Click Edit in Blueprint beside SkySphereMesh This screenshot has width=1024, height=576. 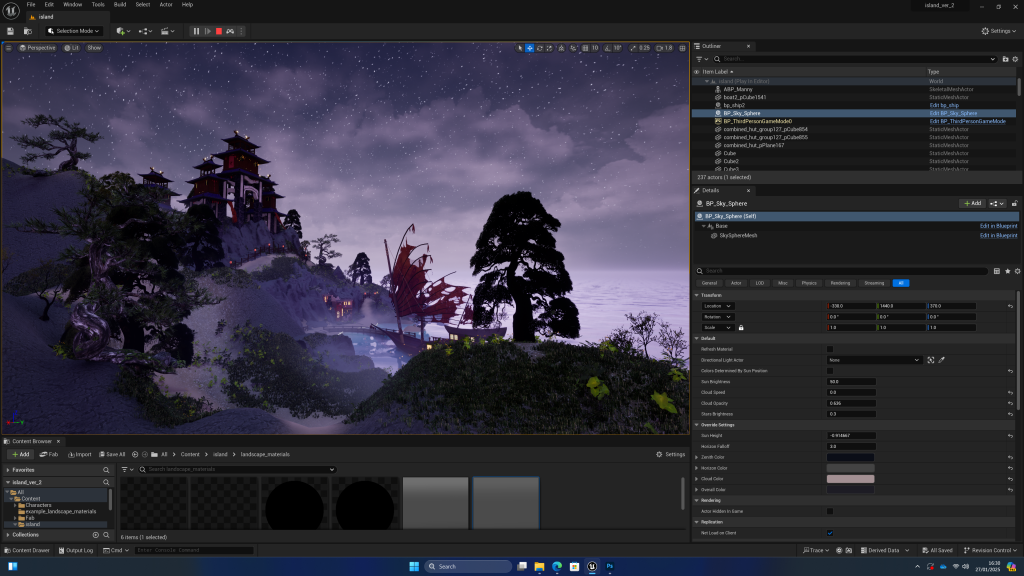coord(998,235)
